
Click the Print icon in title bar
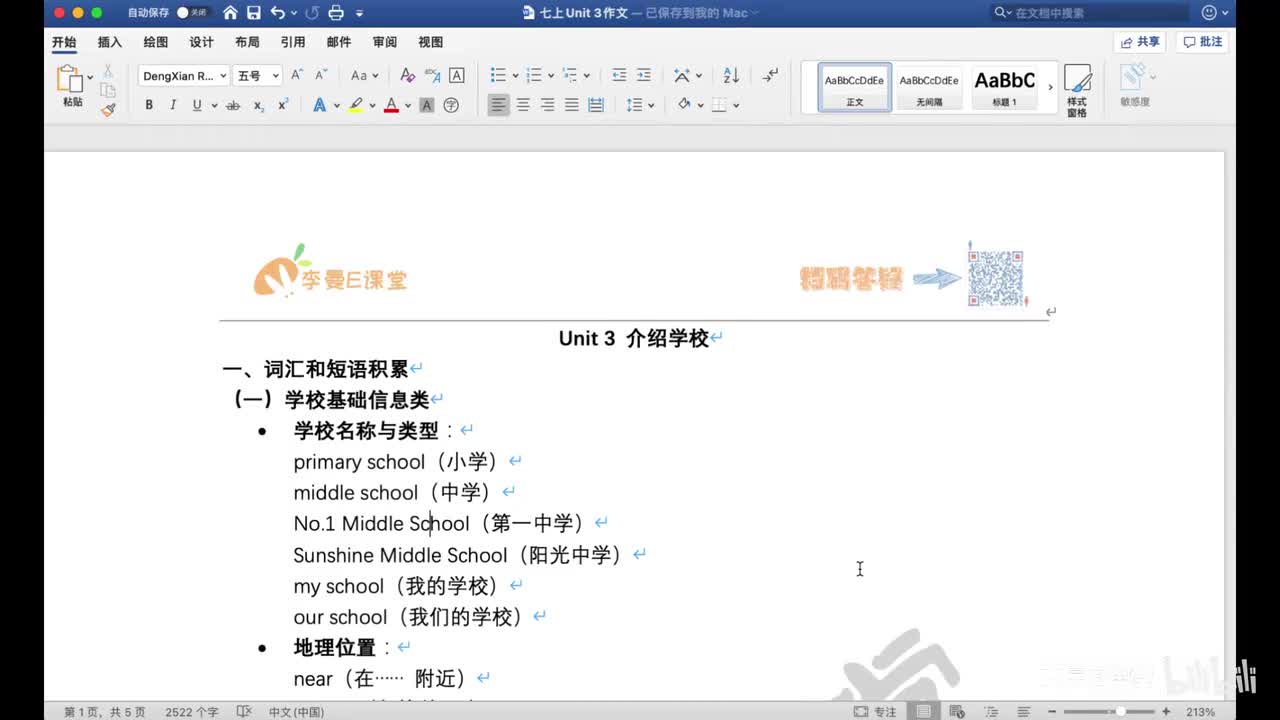pyautogui.click(x=336, y=12)
